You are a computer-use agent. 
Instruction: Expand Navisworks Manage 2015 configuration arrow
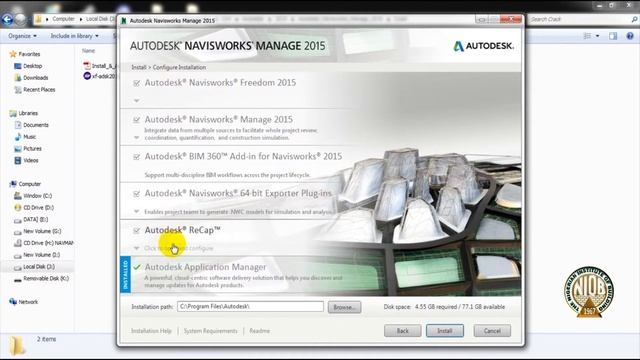[136, 138]
